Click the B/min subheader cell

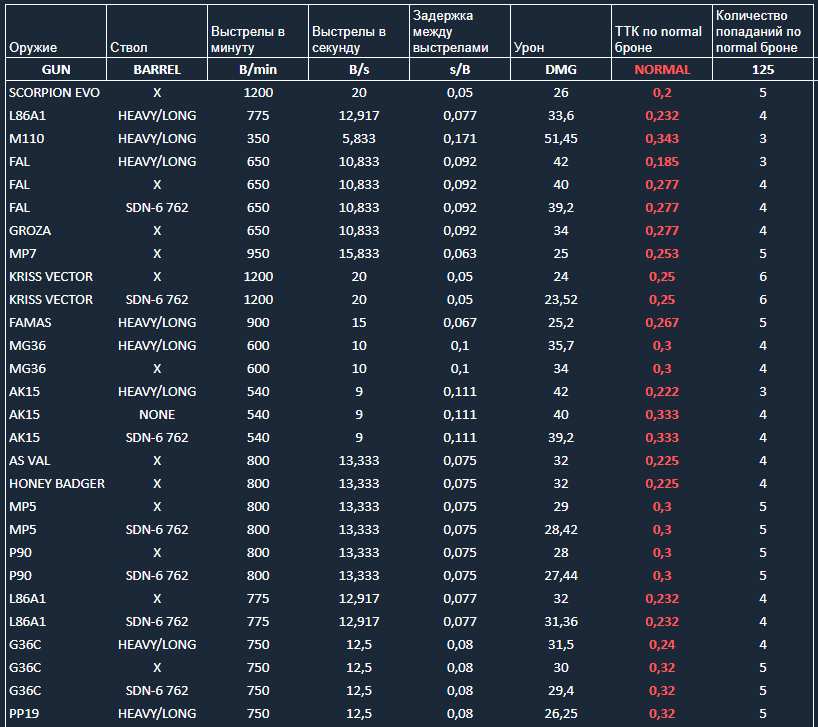(258, 70)
